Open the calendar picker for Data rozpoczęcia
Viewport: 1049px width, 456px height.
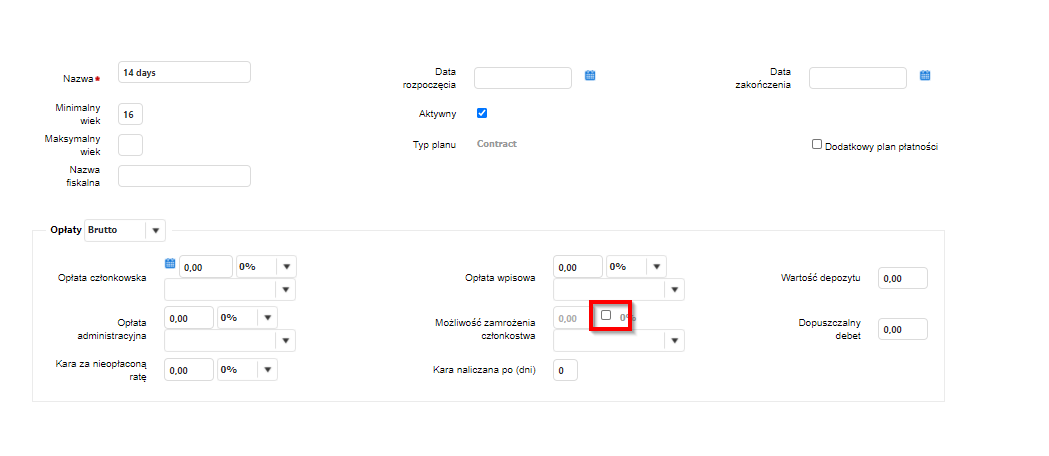(x=590, y=76)
